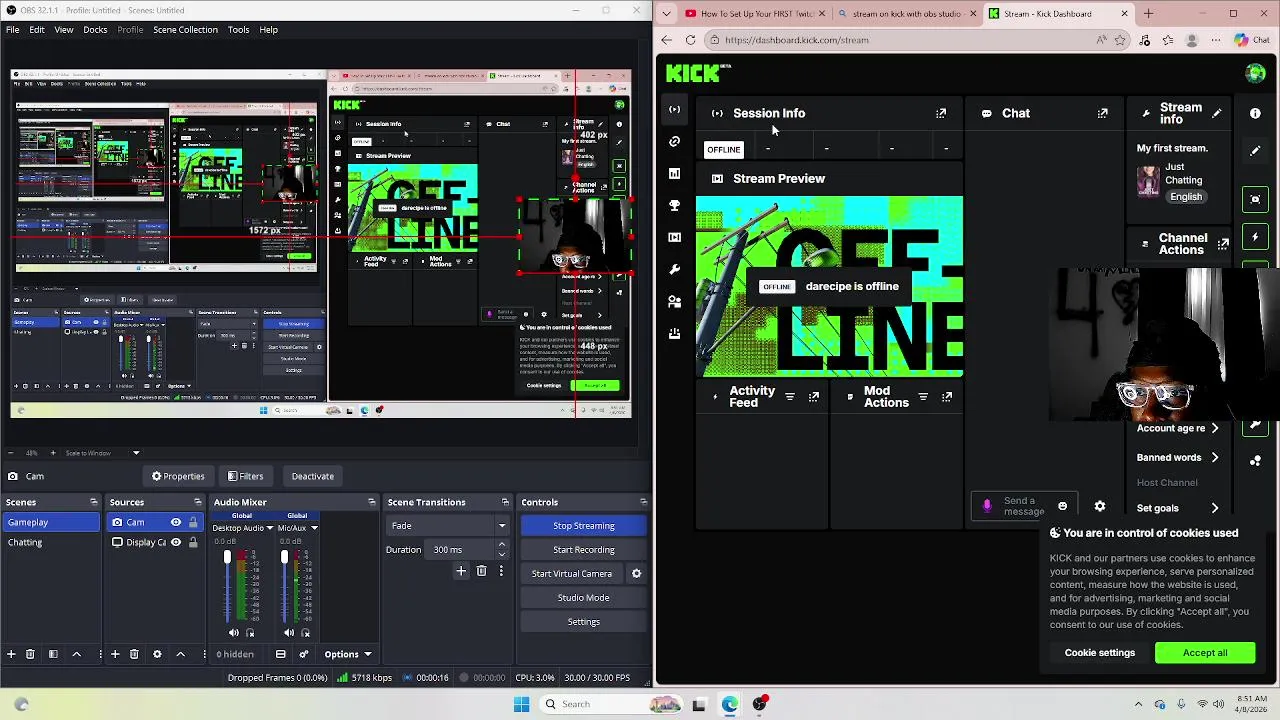Image resolution: width=1280 pixels, height=720 pixels.
Task: Open Kick sidebar trophy achievements icon
Action: click(x=674, y=205)
